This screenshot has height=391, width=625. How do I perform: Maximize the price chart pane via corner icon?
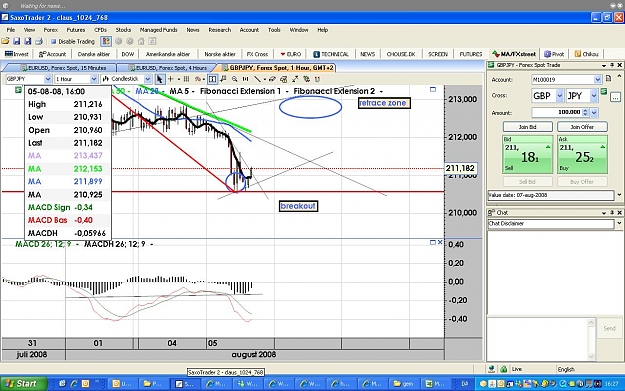click(433, 89)
